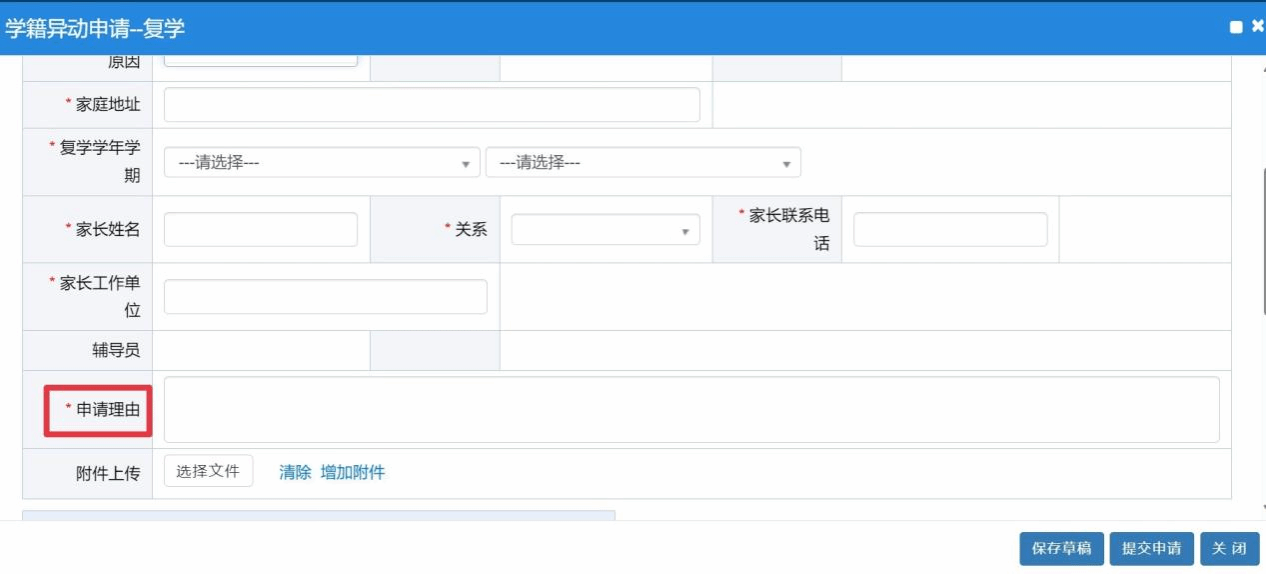Close dialog with the title bar X
This screenshot has height=574, width=1266.
1257,27
